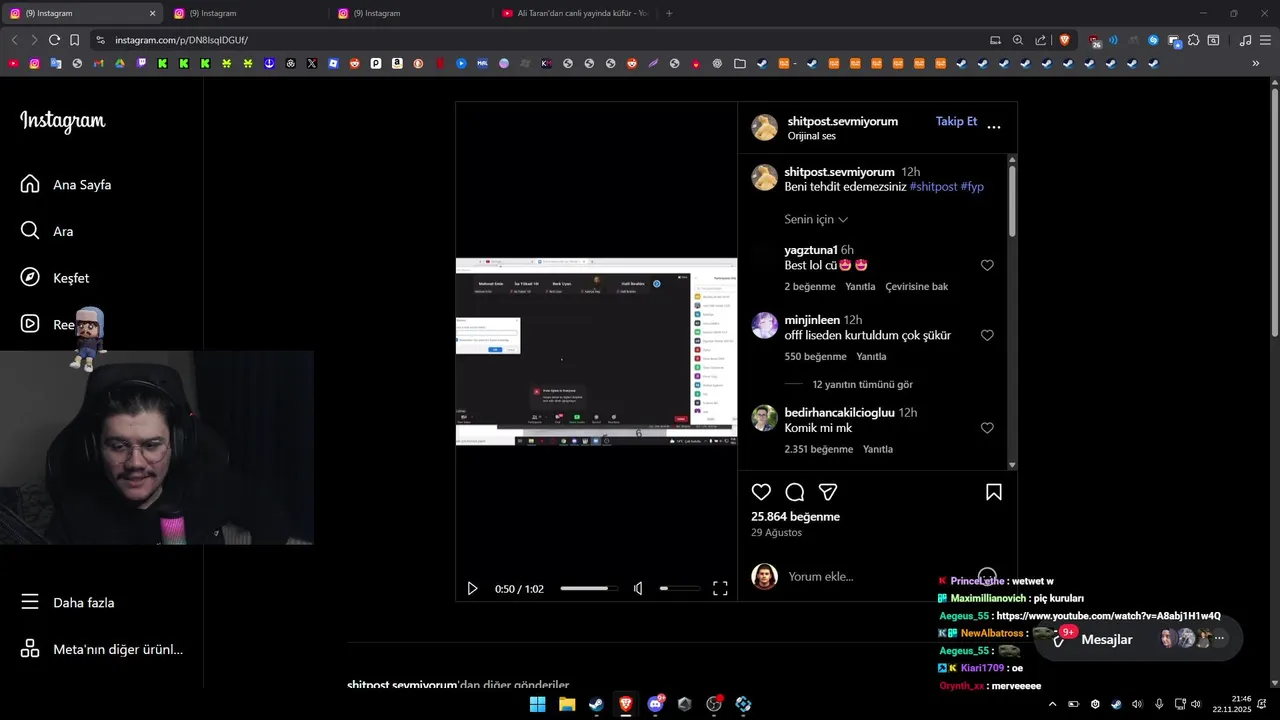The width and height of the screenshot is (1280, 720).
Task: Open the browser hamburger menu
Action: click(x=1265, y=40)
